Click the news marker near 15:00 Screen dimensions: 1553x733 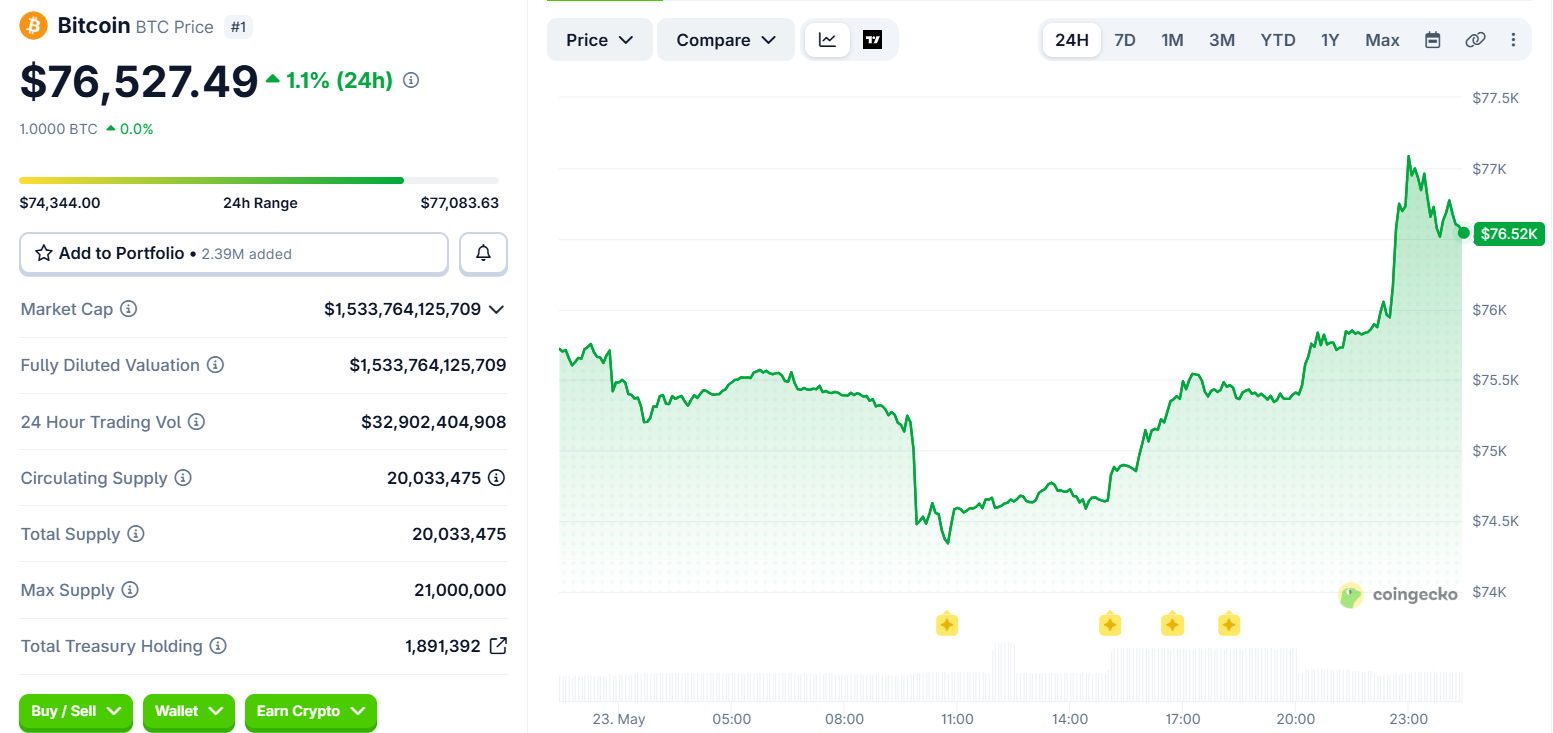tap(1110, 625)
